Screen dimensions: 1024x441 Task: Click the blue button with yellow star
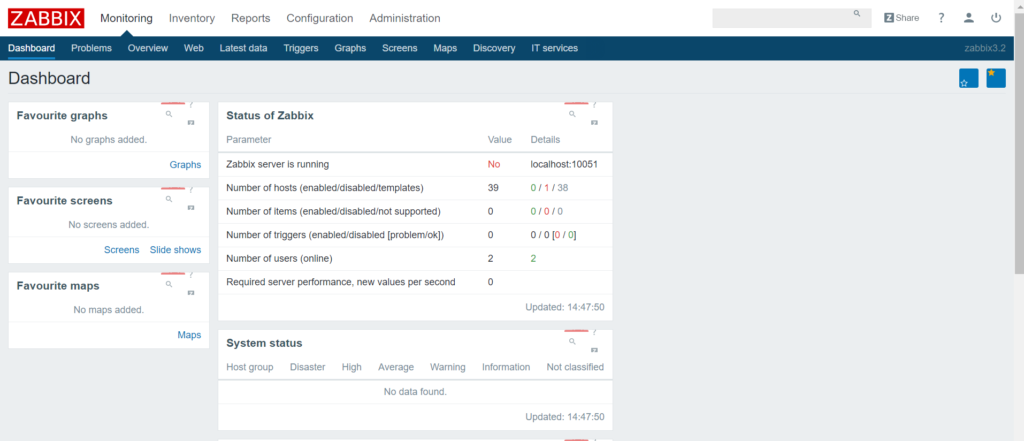(x=996, y=78)
